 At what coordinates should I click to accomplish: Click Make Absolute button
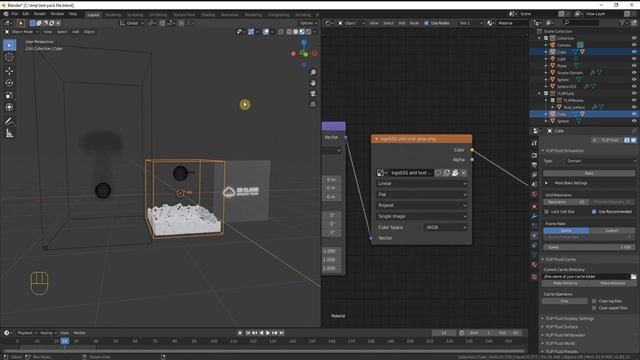pos(612,283)
